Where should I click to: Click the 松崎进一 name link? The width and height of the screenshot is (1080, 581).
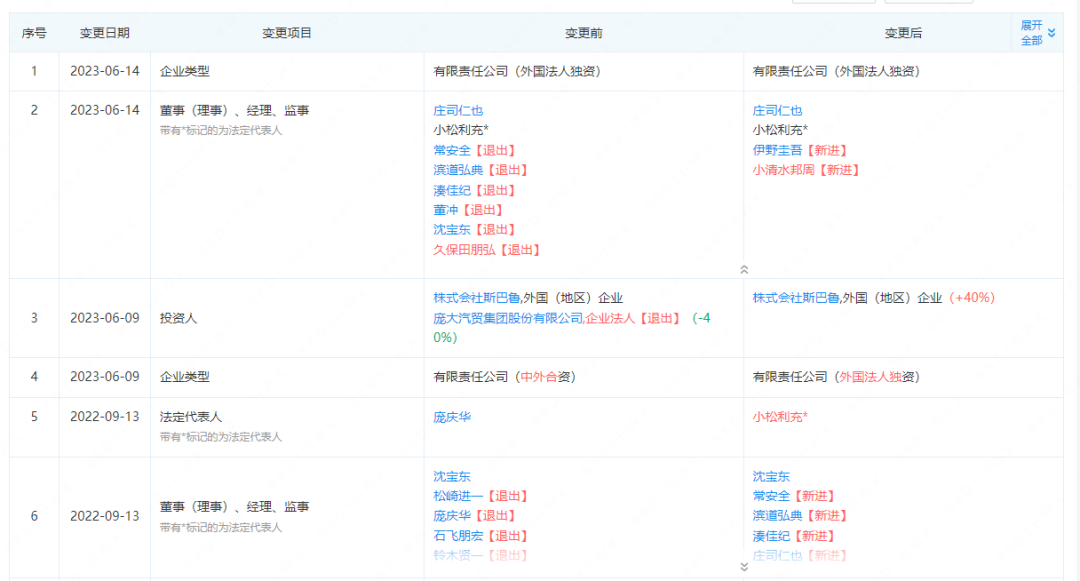click(x=458, y=496)
